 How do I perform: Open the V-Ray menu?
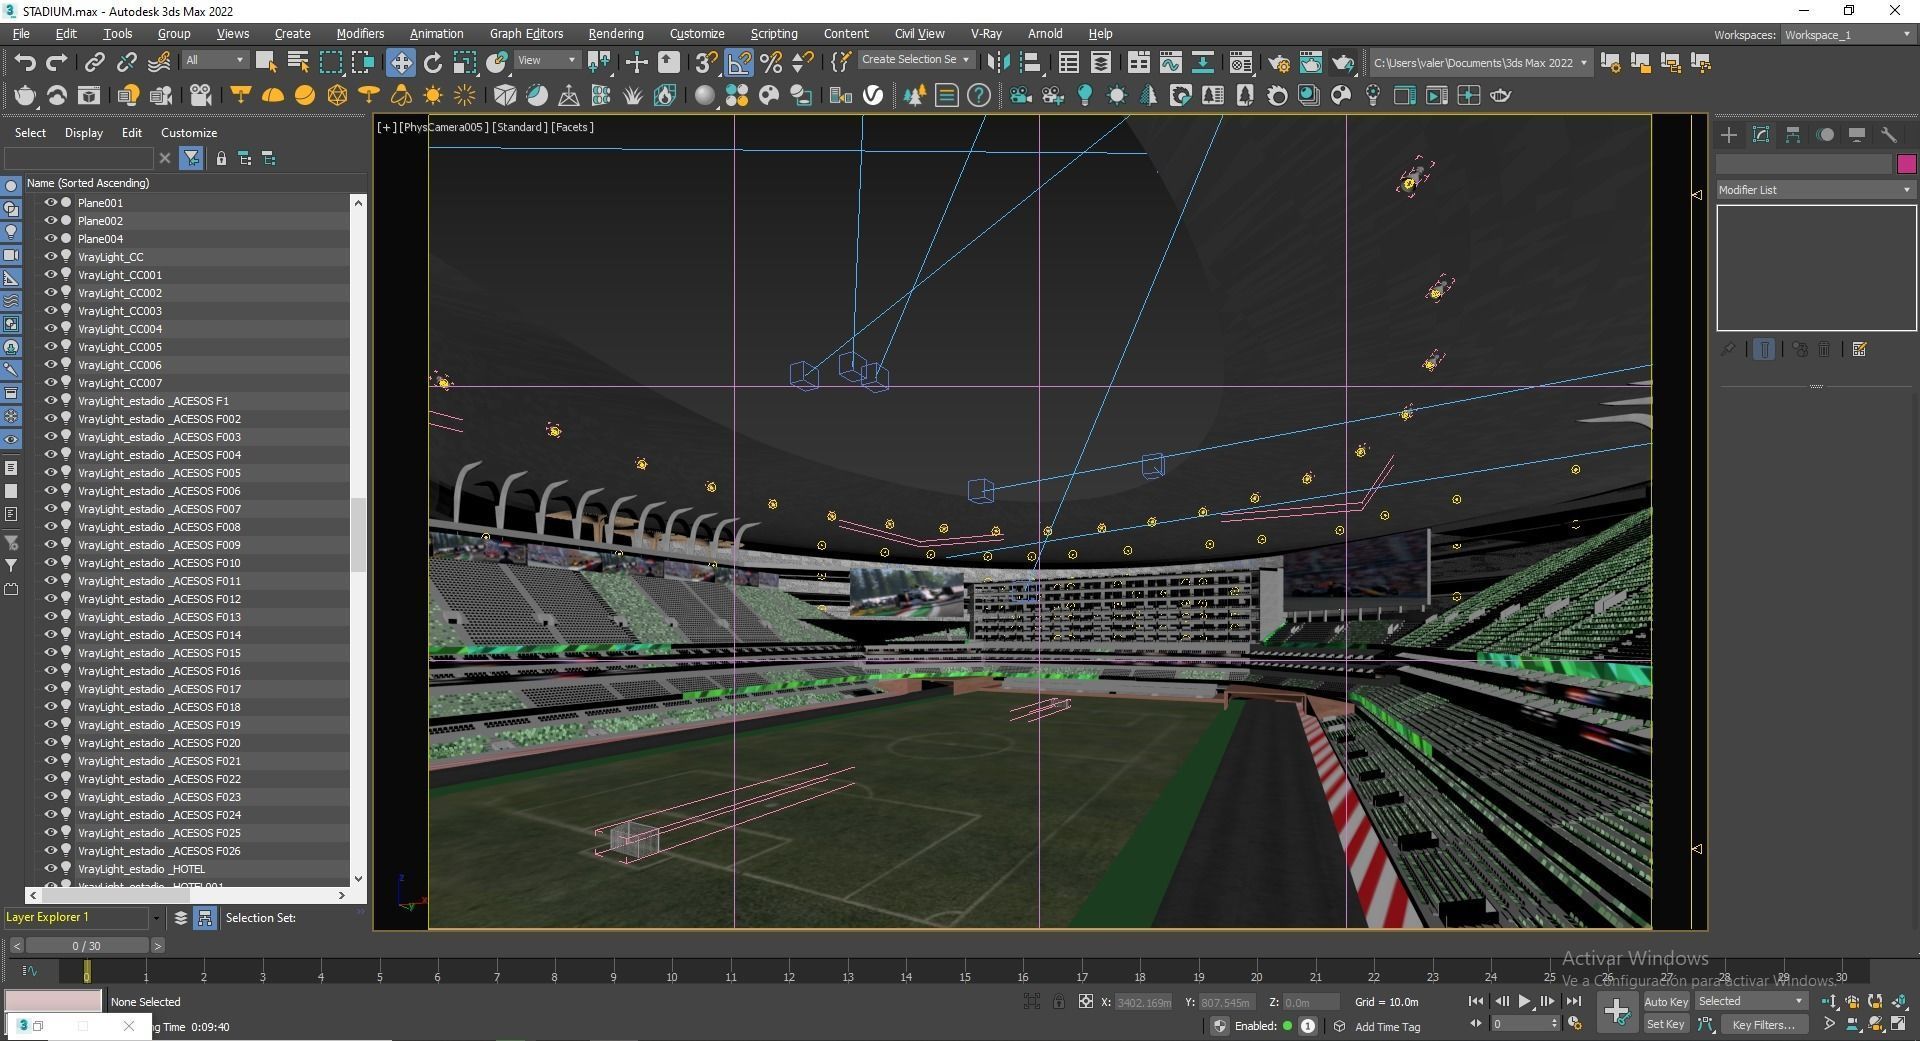(985, 33)
